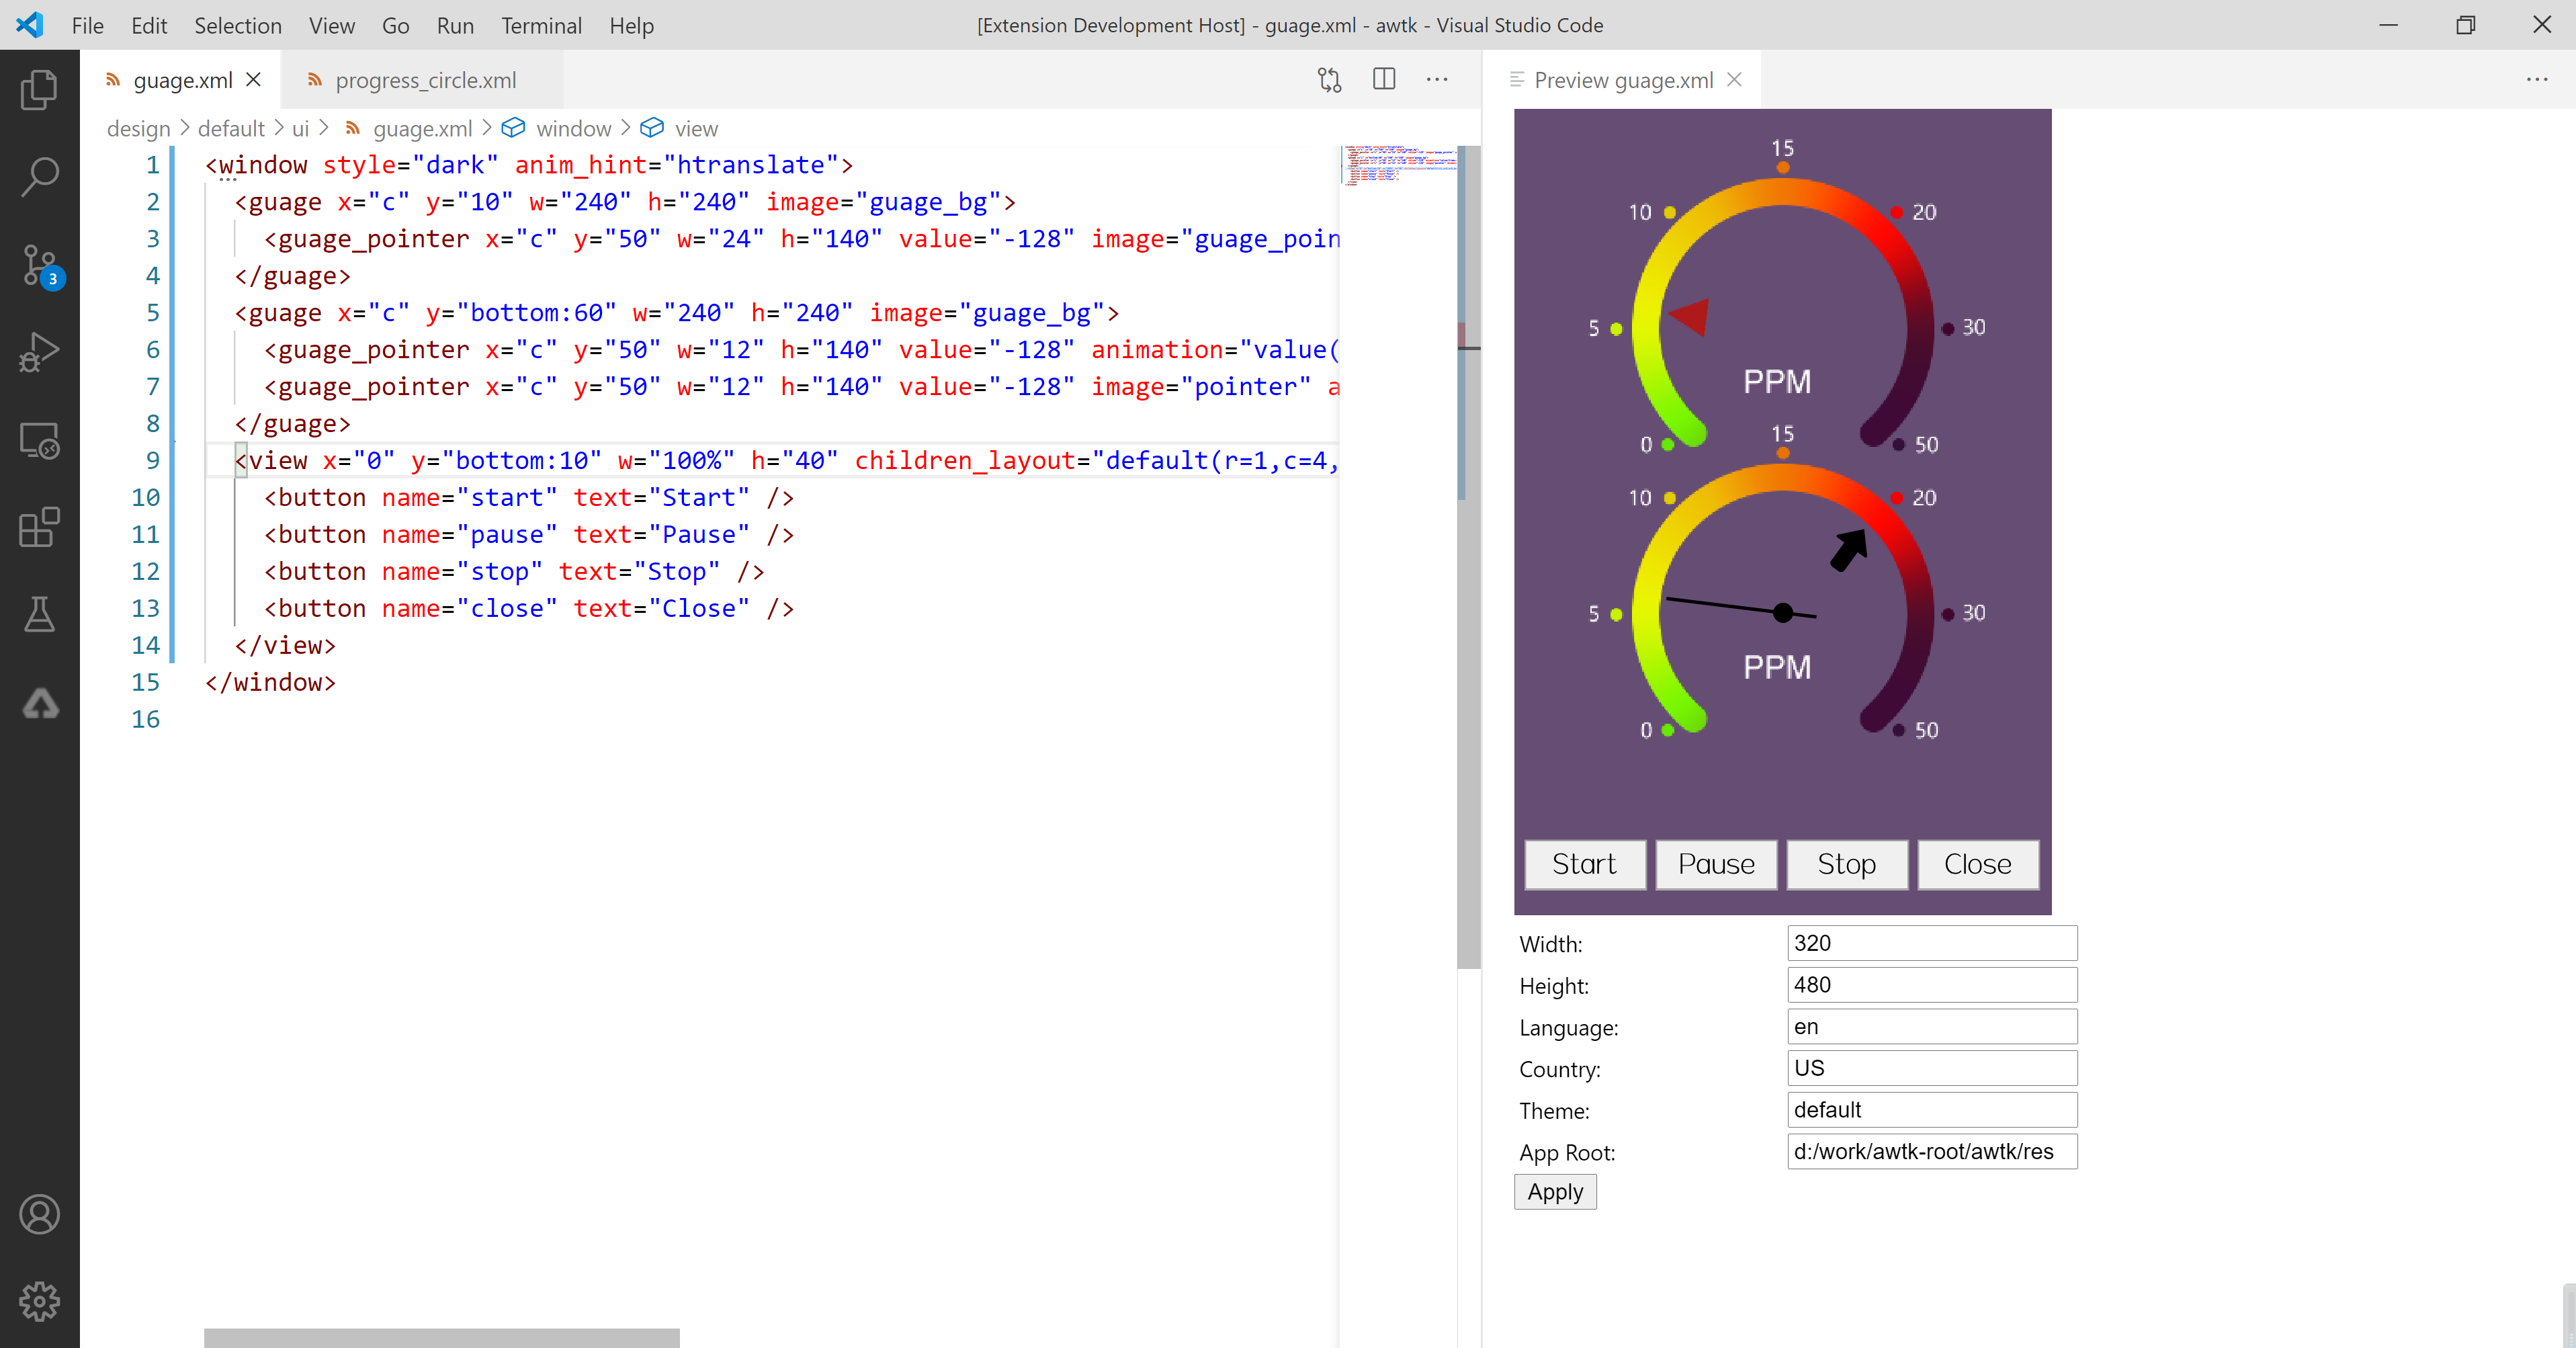Expand the breadcrumb dropdown for view
This screenshot has width=2576, height=1348.
[x=699, y=128]
